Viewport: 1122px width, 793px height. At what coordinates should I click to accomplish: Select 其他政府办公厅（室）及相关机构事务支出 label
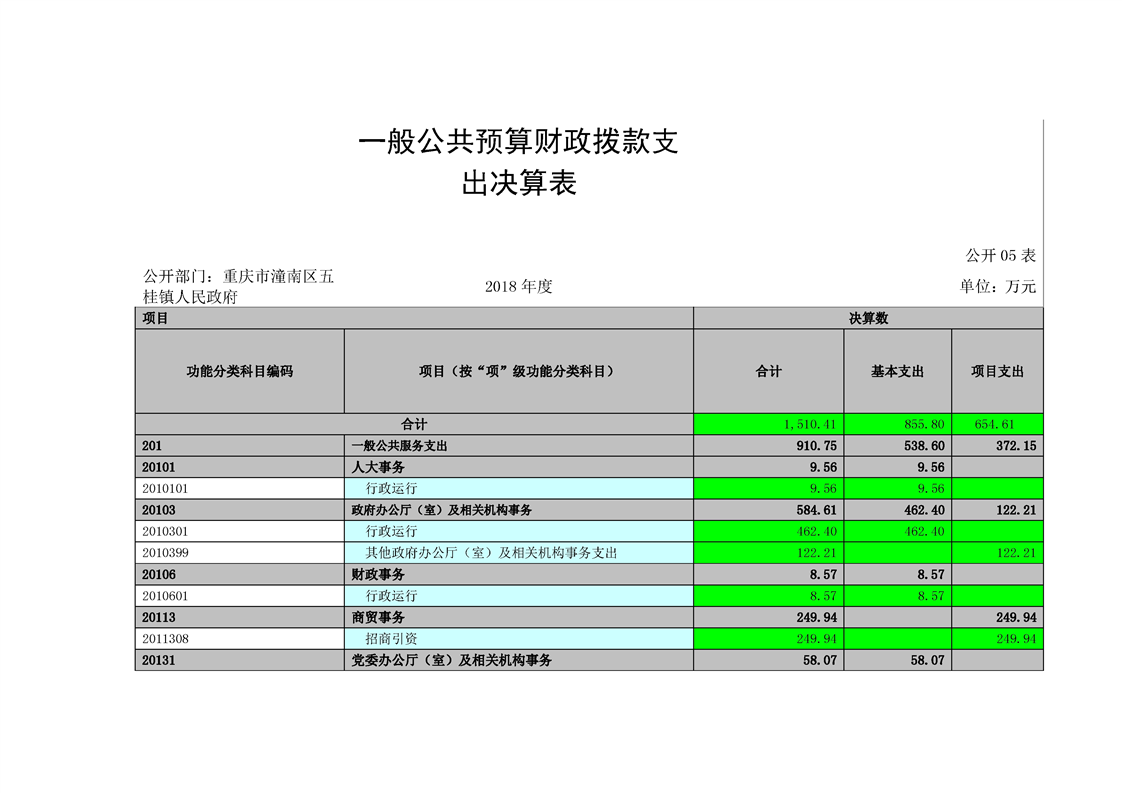click(492, 553)
